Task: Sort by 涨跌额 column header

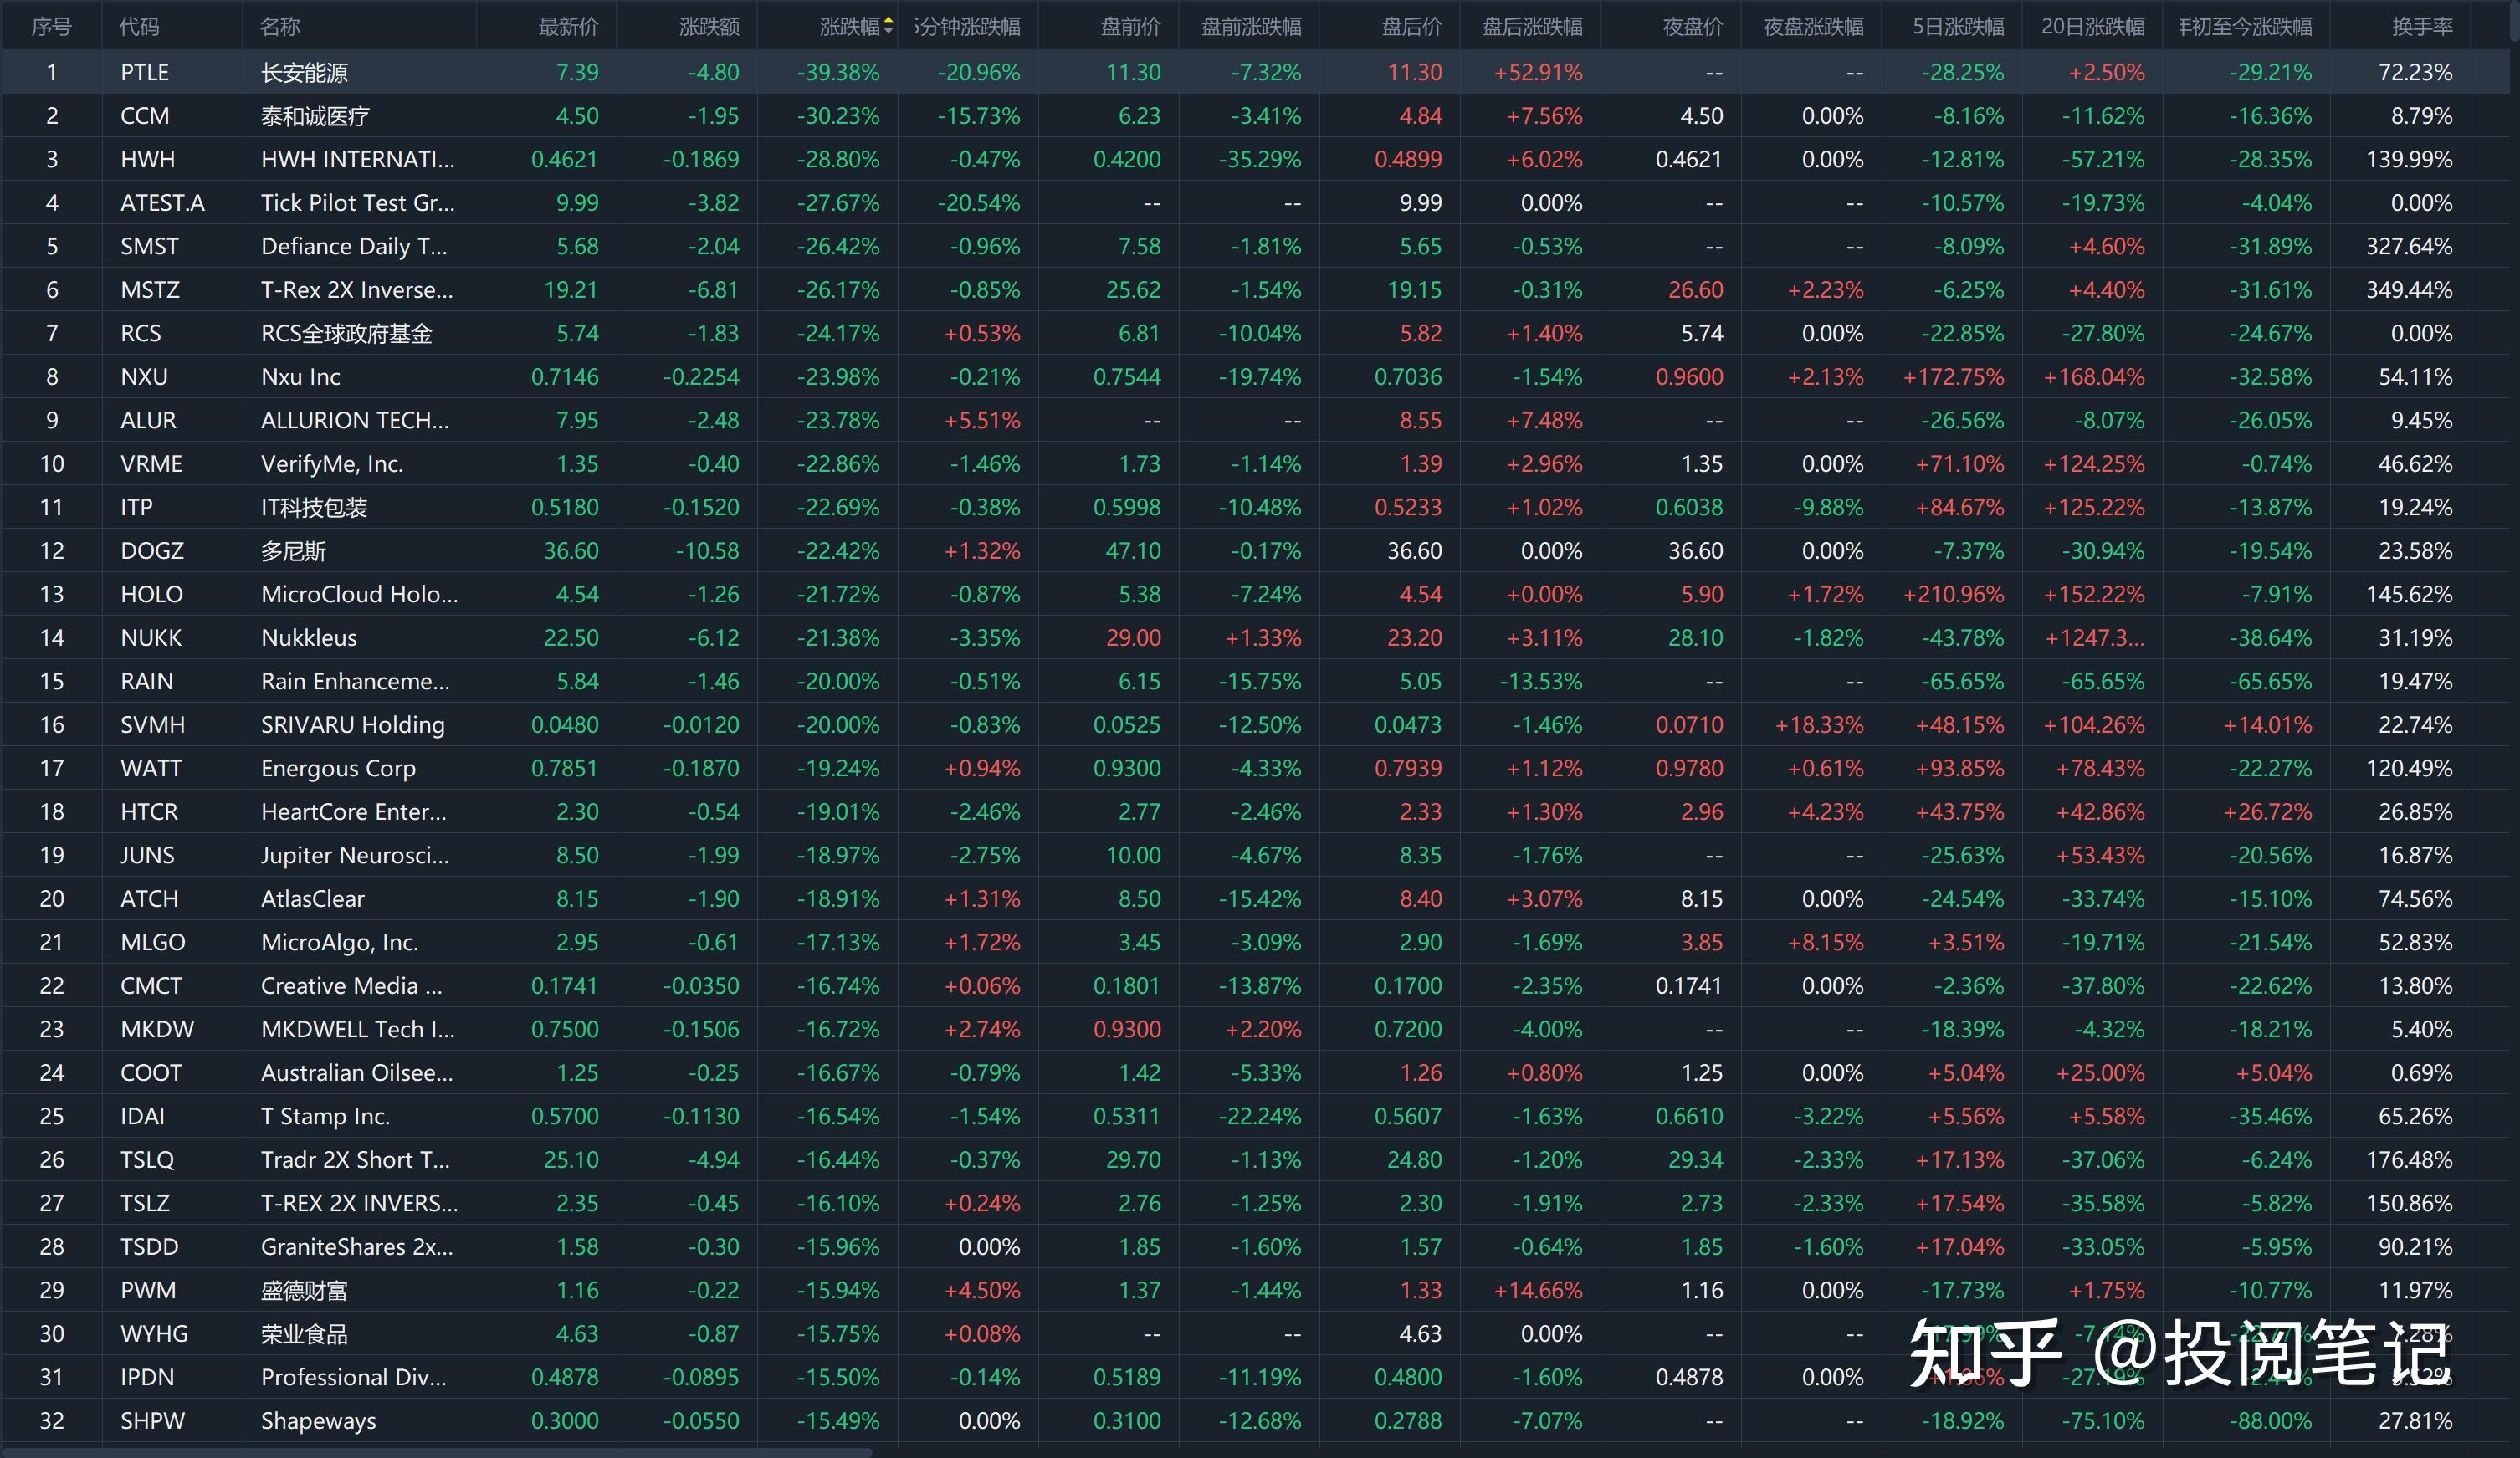Action: [710, 27]
